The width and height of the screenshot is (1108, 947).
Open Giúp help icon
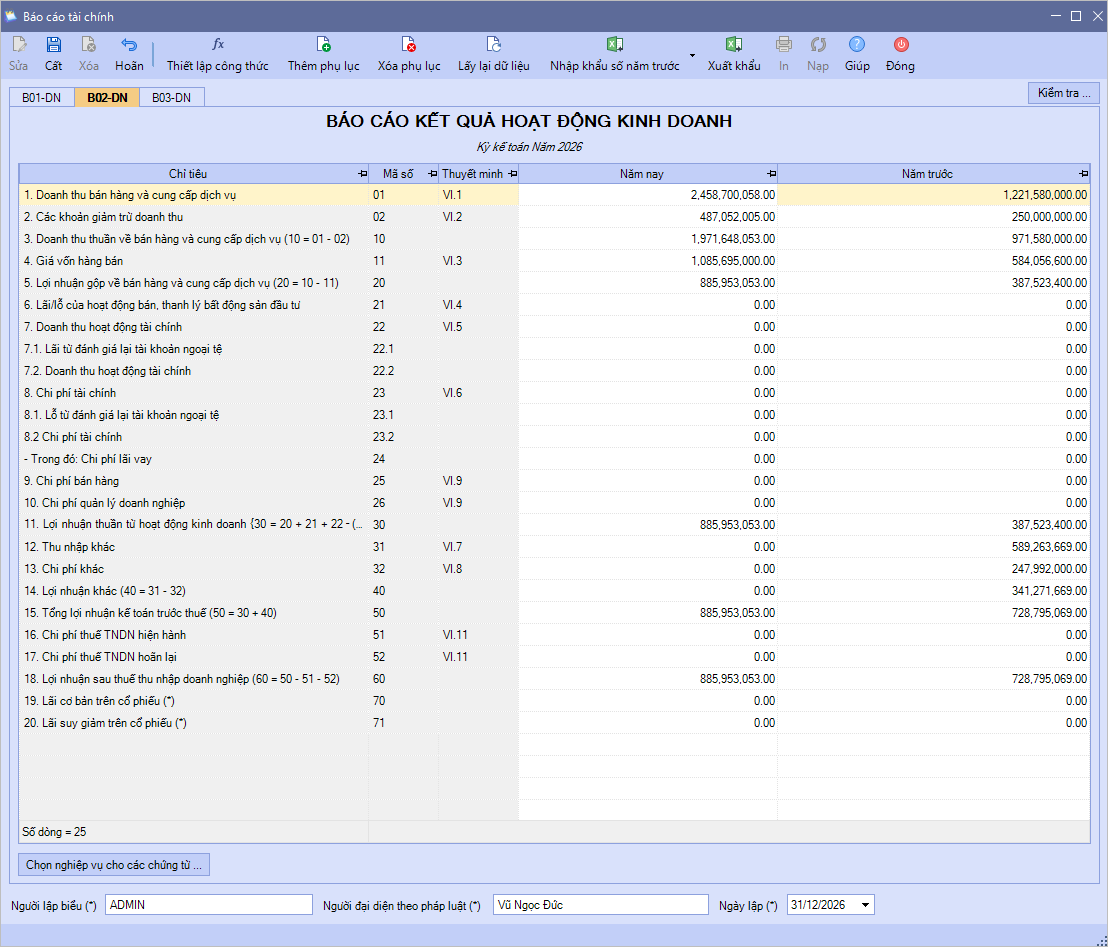click(x=857, y=45)
